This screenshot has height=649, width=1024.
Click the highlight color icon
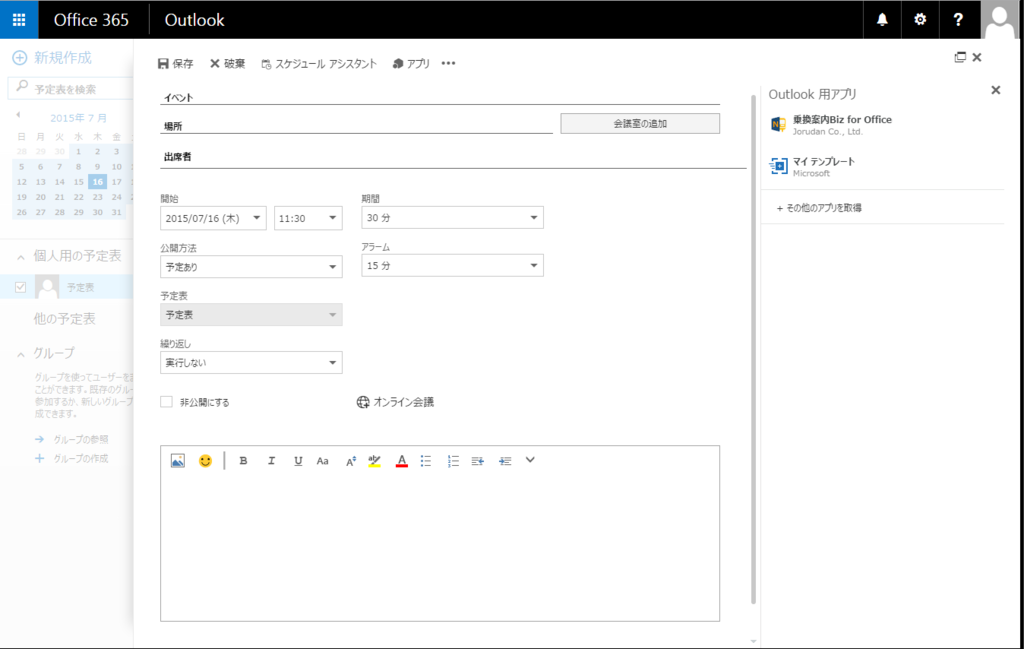tap(373, 460)
